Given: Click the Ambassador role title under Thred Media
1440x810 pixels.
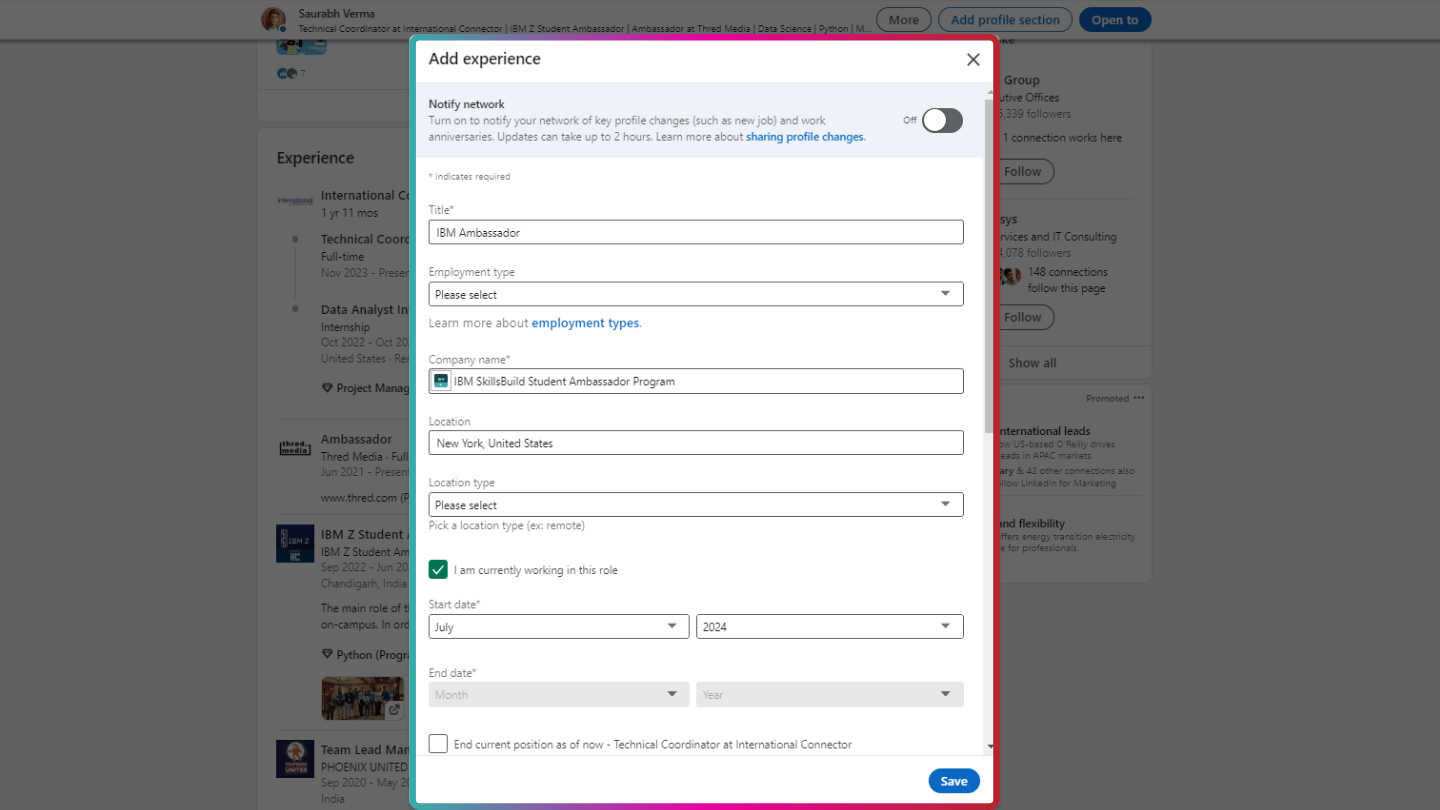Looking at the screenshot, I should tap(356, 439).
